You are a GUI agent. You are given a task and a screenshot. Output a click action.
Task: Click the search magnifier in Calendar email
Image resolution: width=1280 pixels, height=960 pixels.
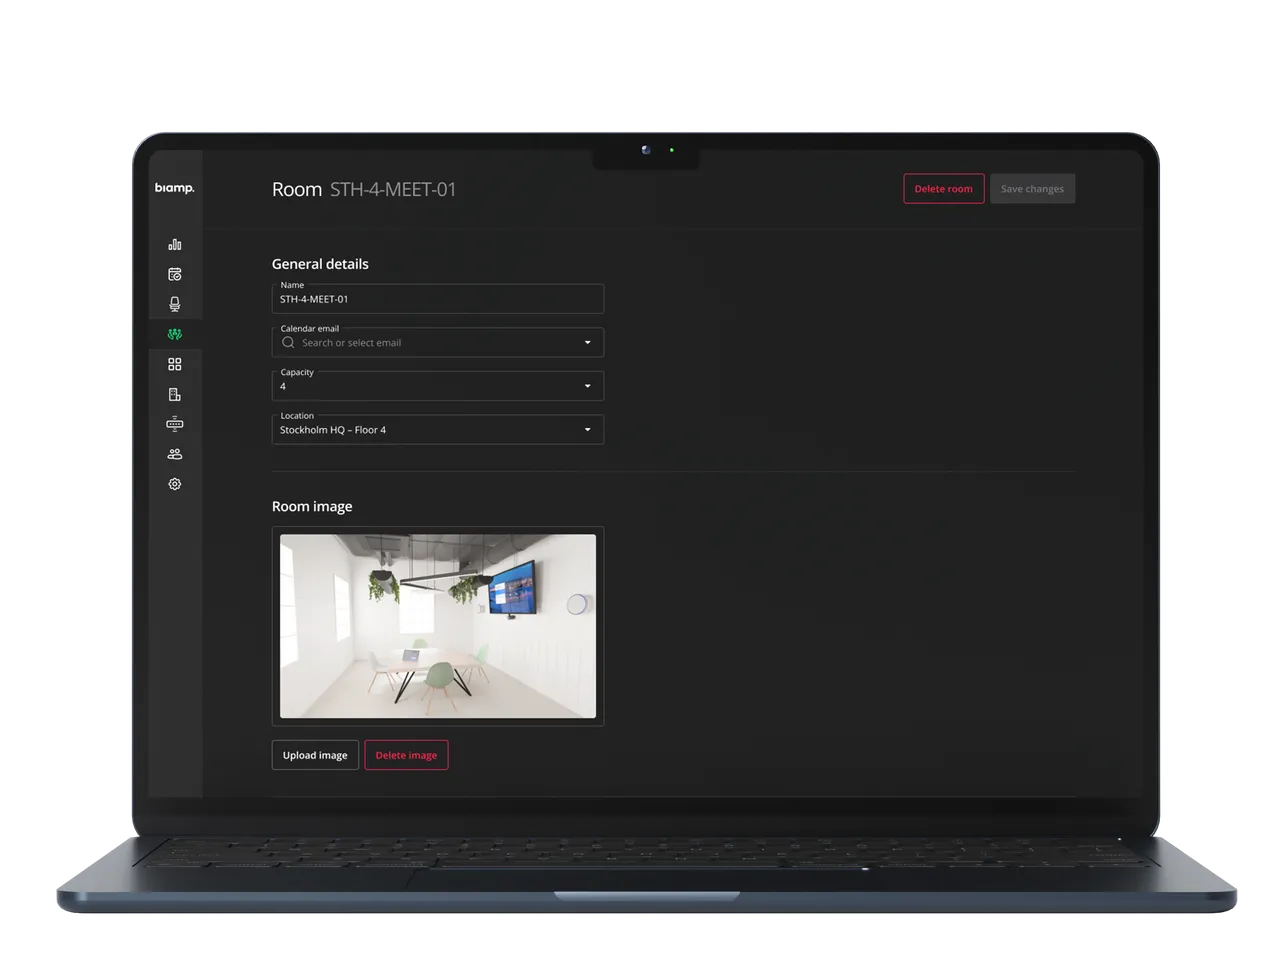(x=288, y=342)
